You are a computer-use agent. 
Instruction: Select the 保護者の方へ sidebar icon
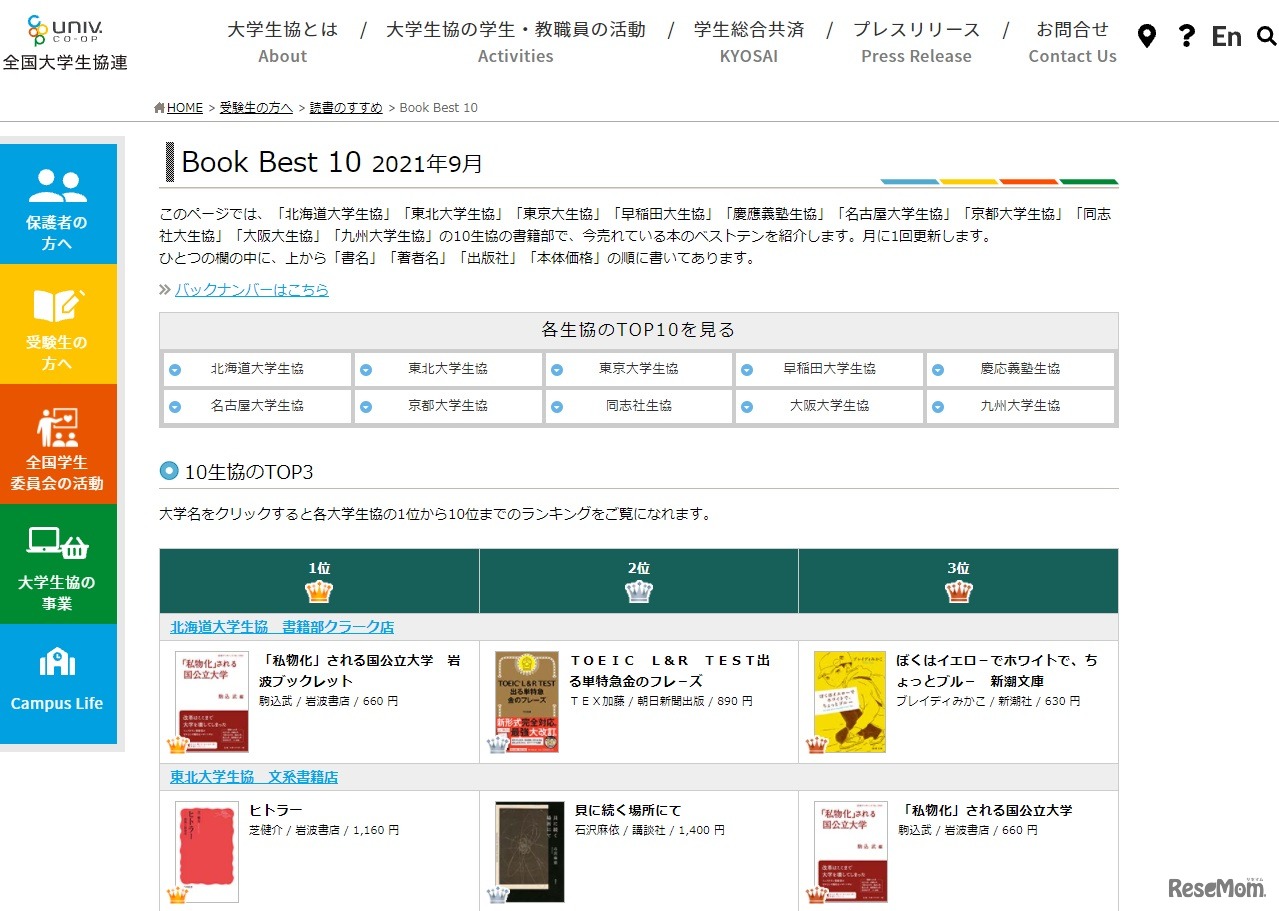click(59, 186)
